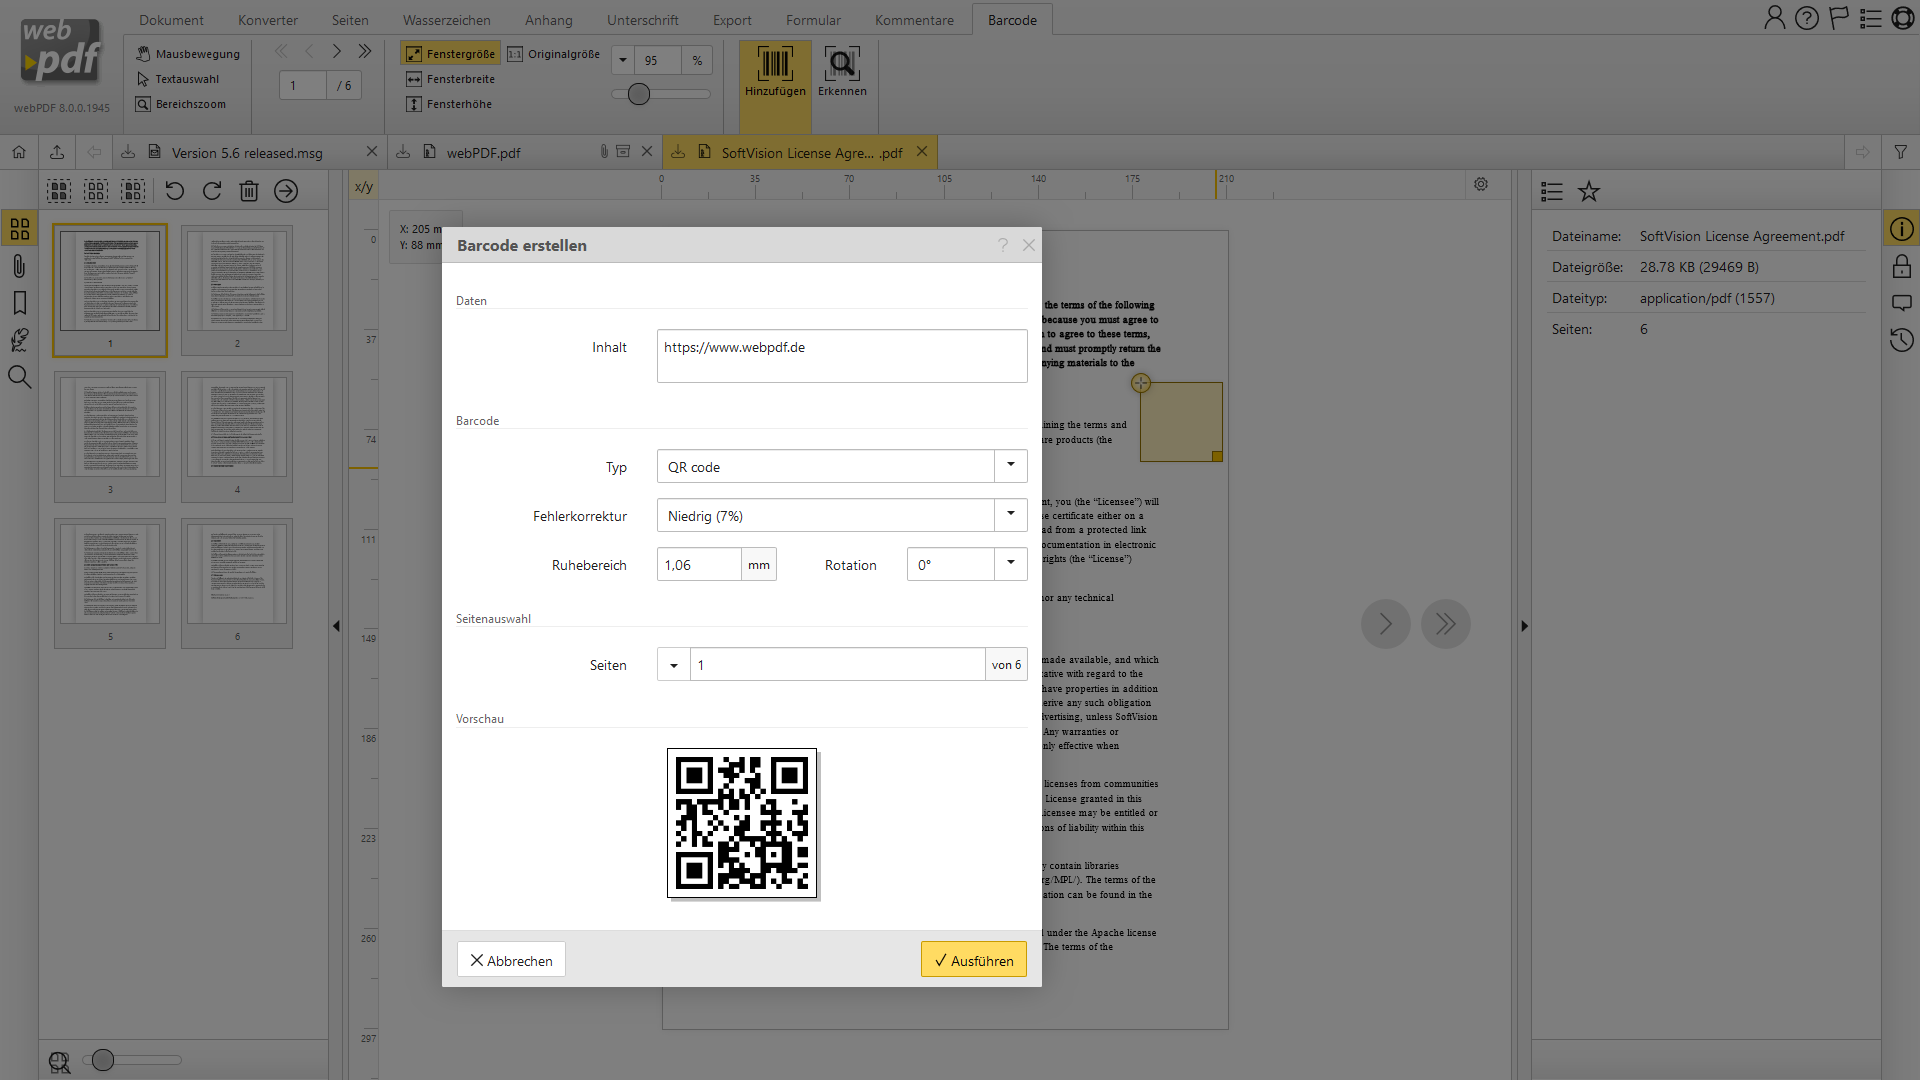
Task: Click the Erkennen barcode recognition icon
Action: [x=842, y=70]
